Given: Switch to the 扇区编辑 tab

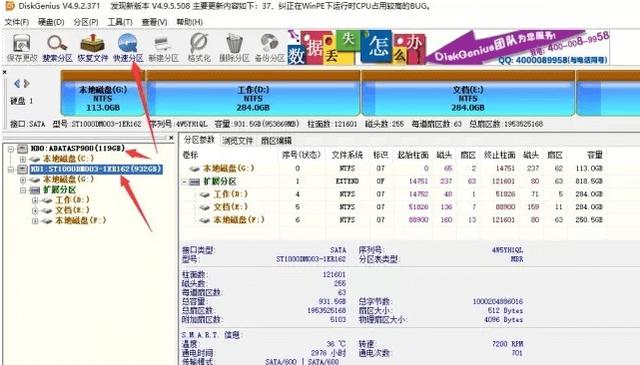Looking at the screenshot, I should coord(276,141).
